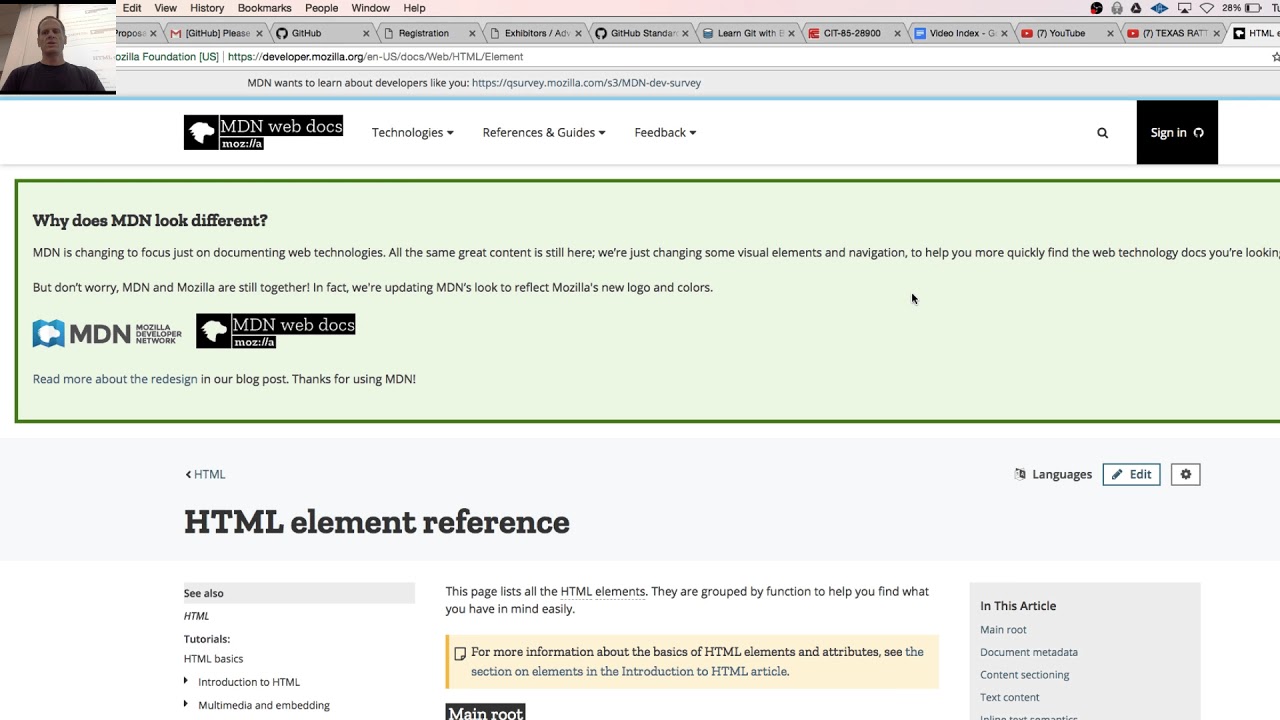1280x720 pixels.
Task: Click the GitHub tab's octocat favicon
Action: pos(281,33)
